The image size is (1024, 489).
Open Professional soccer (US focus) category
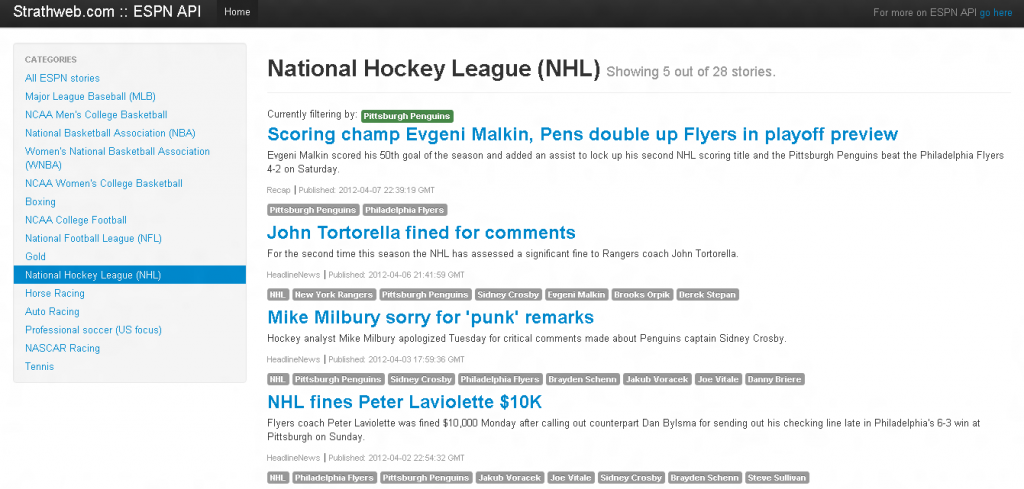coord(93,330)
